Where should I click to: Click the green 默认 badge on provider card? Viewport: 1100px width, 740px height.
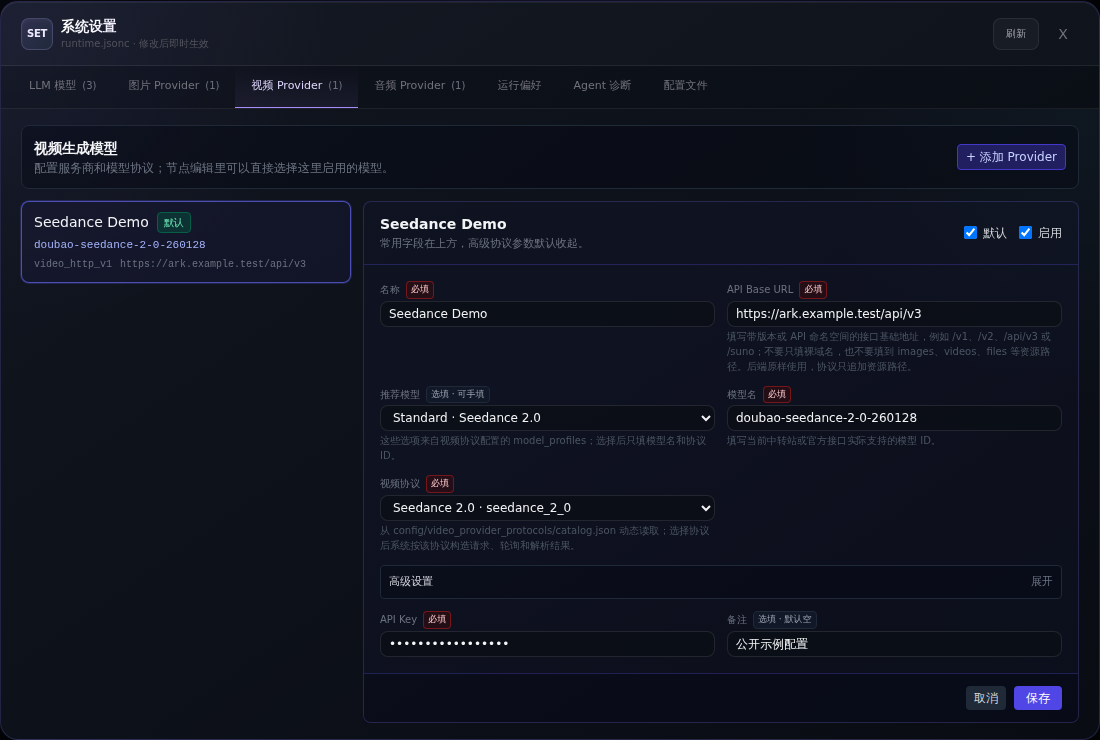(173, 223)
